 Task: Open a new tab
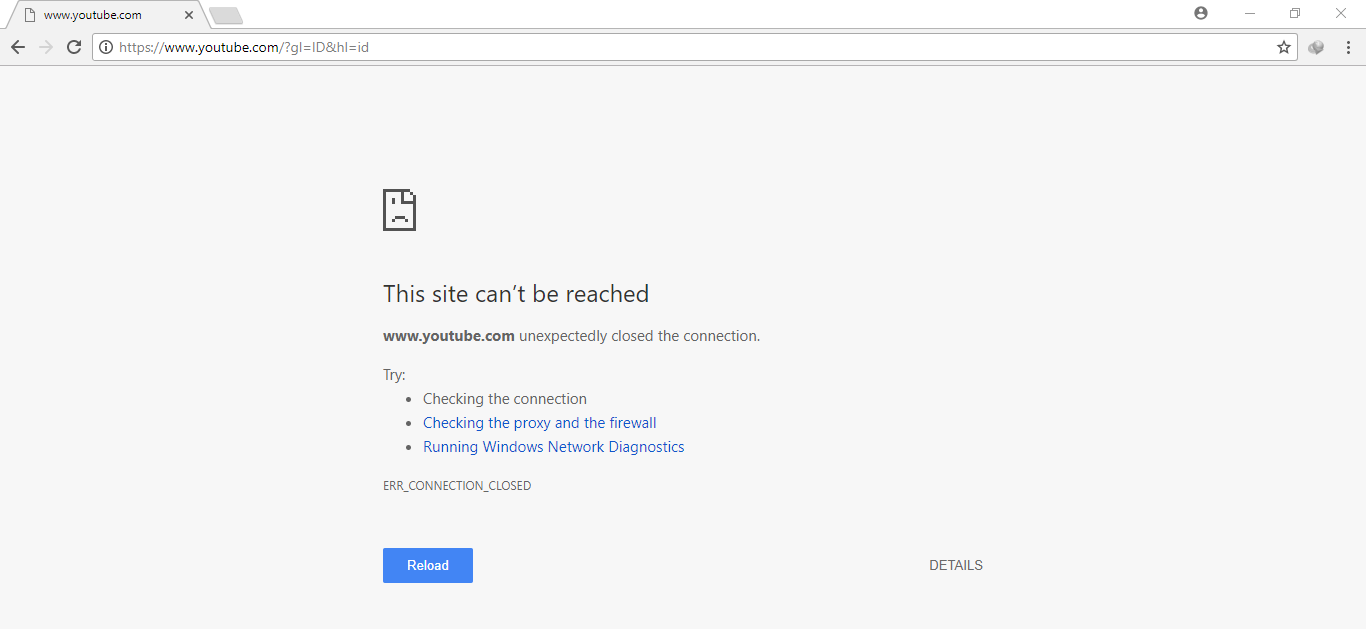(x=226, y=15)
